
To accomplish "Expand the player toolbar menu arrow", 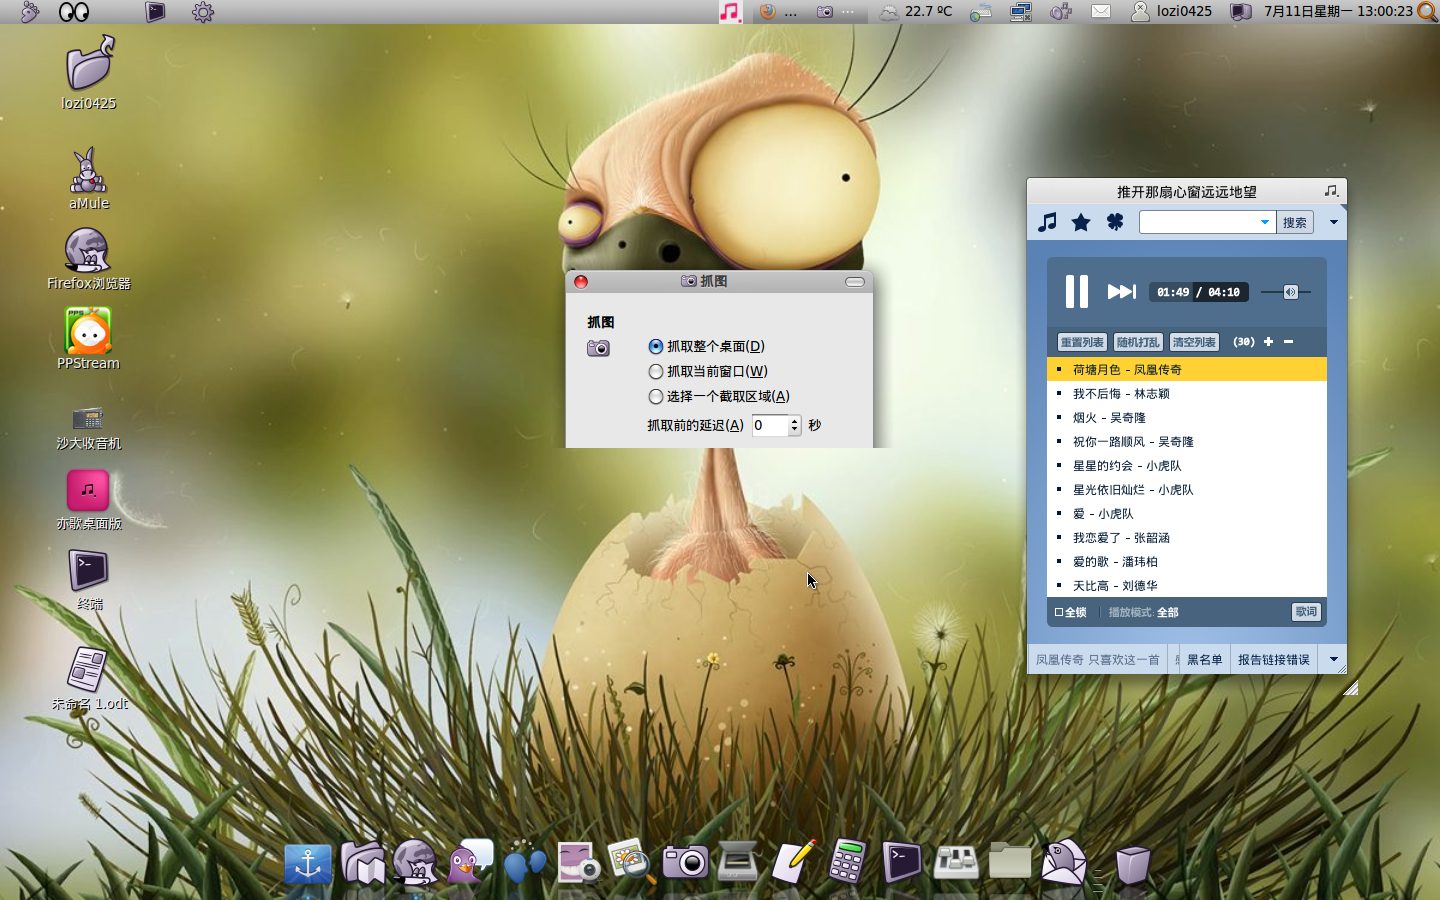I will 1333,222.
